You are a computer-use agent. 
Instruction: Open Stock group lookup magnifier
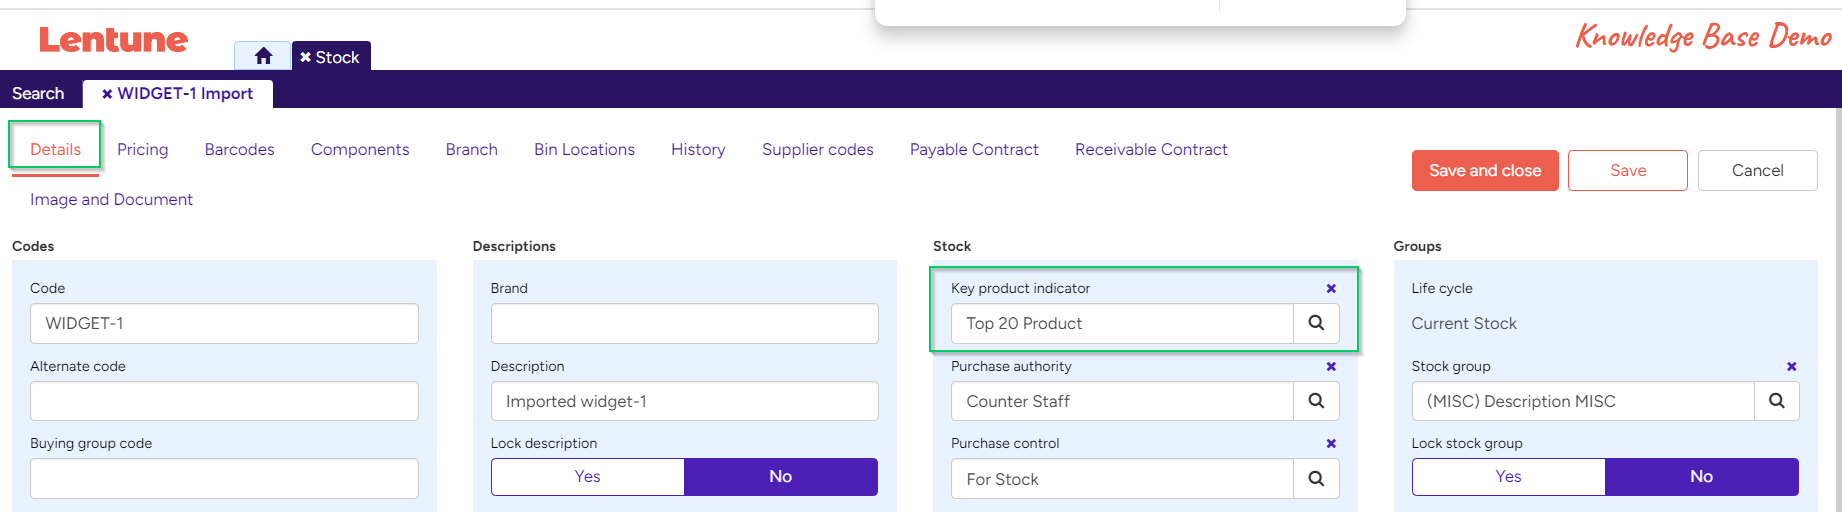[x=1777, y=401]
